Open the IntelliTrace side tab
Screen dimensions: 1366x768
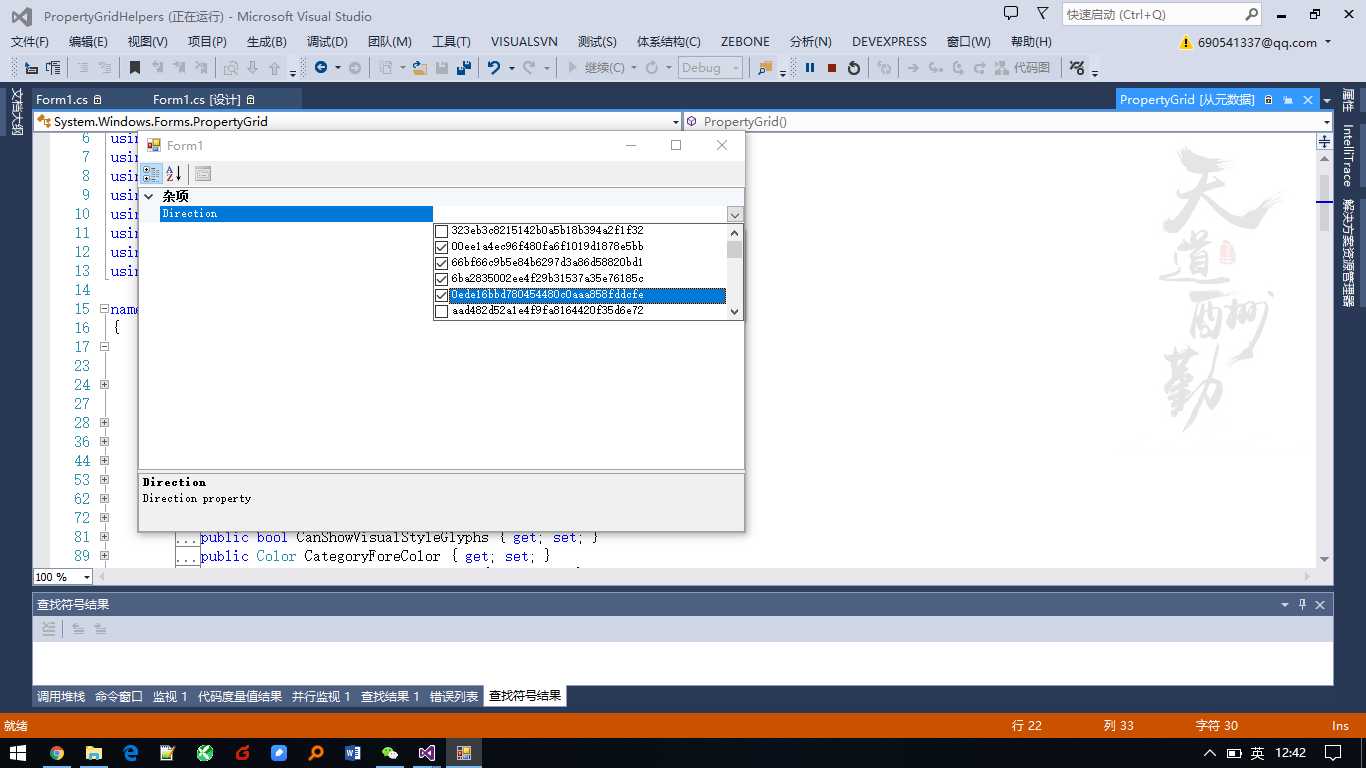coord(1348,155)
